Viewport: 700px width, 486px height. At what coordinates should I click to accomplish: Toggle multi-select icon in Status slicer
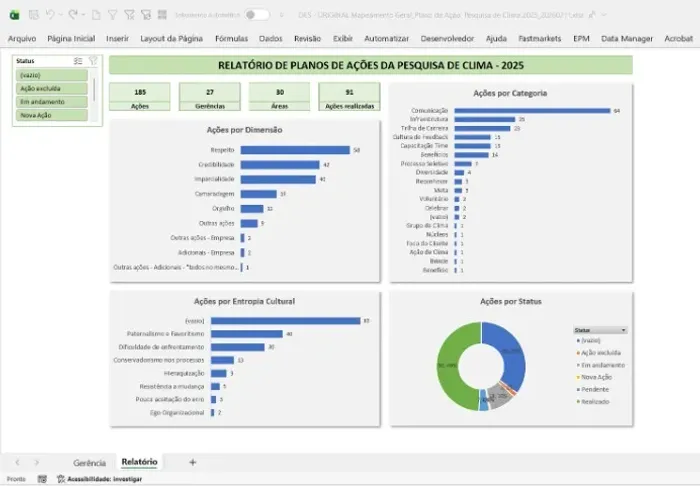pos(78,61)
